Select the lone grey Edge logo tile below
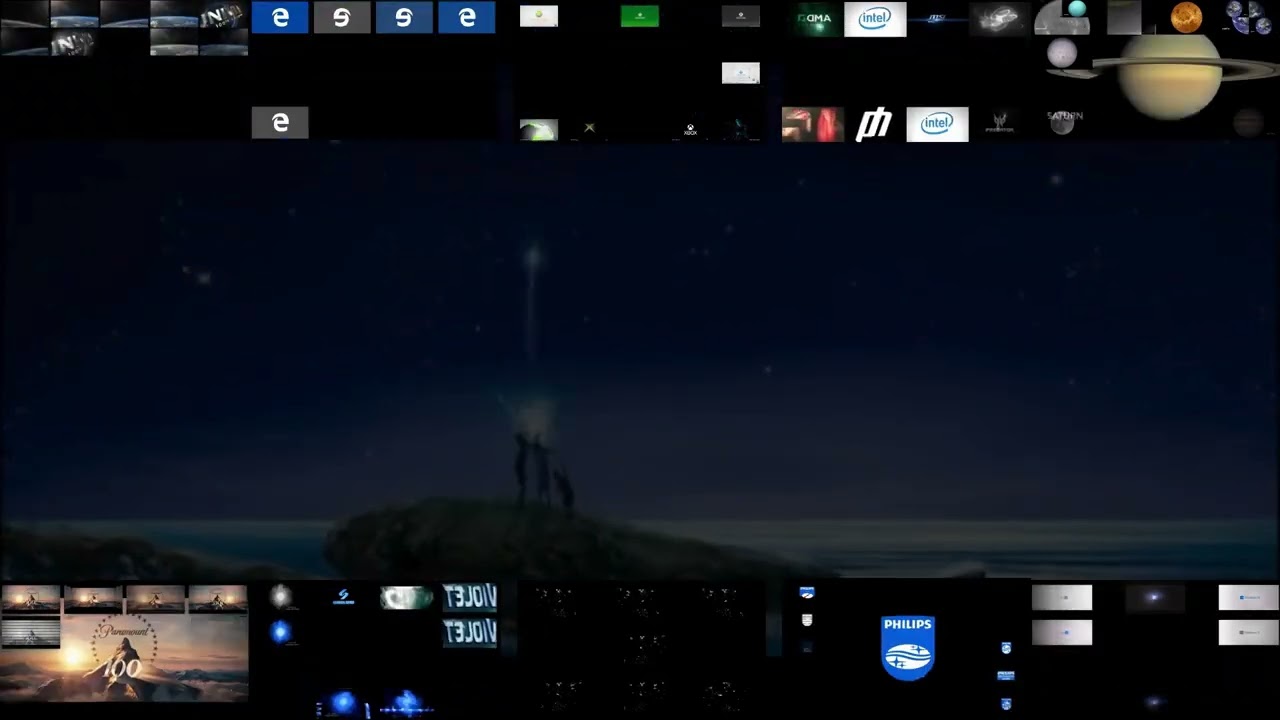This screenshot has width=1280, height=720. 280,122
